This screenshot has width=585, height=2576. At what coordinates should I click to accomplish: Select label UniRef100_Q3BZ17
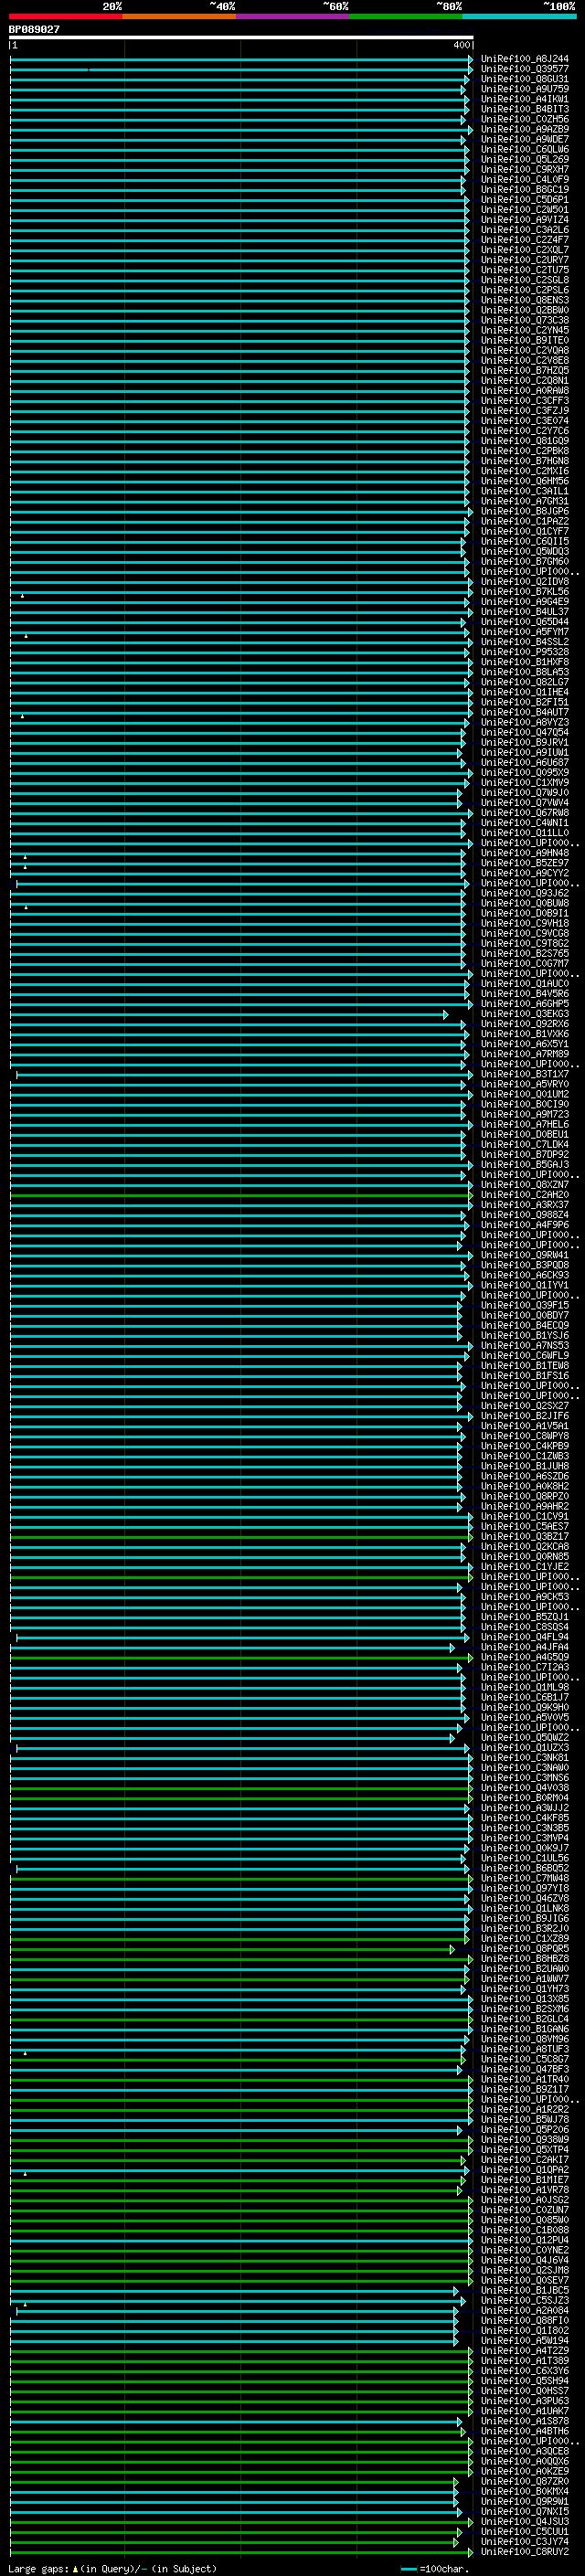[x=525, y=1536]
